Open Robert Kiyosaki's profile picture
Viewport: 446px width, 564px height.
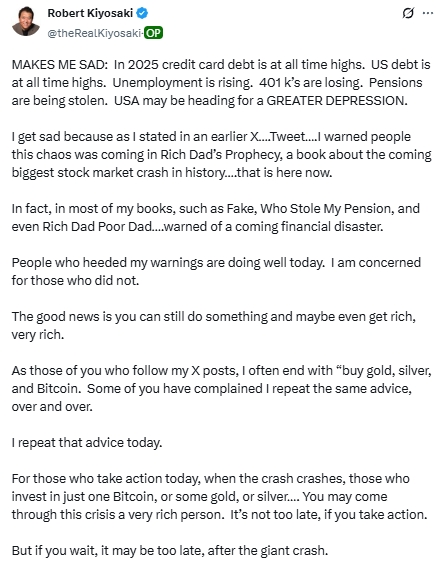tap(26, 21)
